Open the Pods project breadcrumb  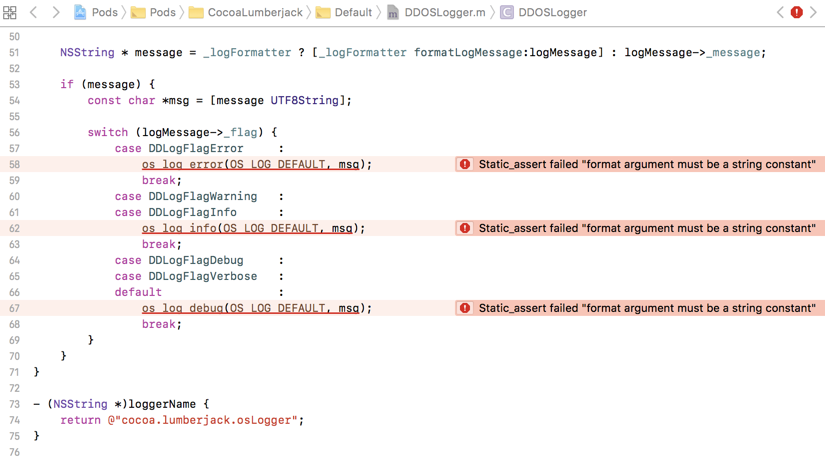point(96,12)
